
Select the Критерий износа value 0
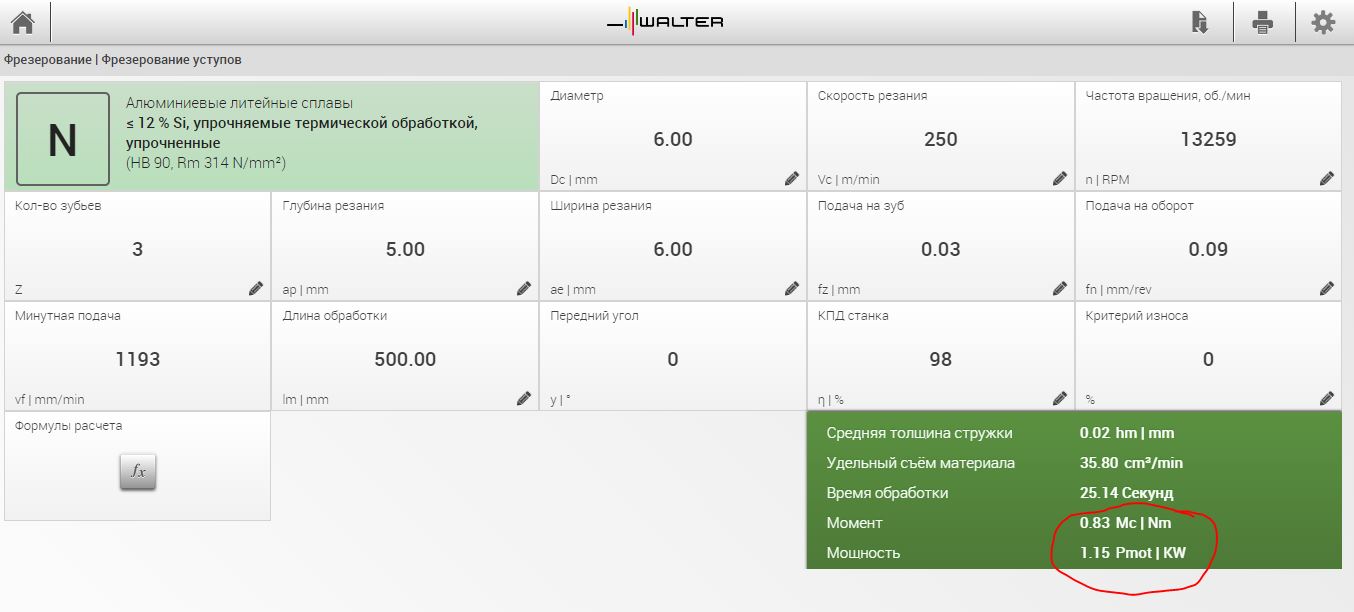coord(1208,359)
